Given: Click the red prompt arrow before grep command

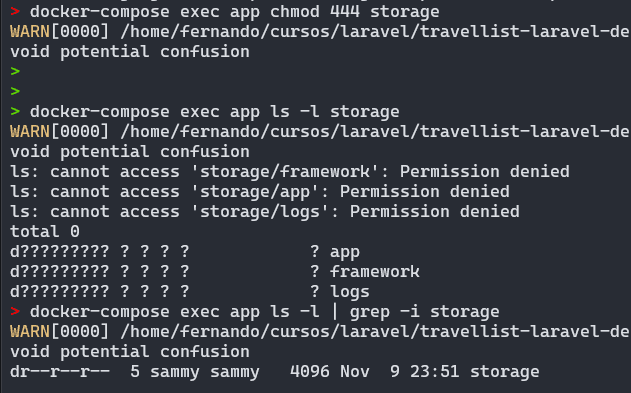Looking at the screenshot, I should 15,311.
